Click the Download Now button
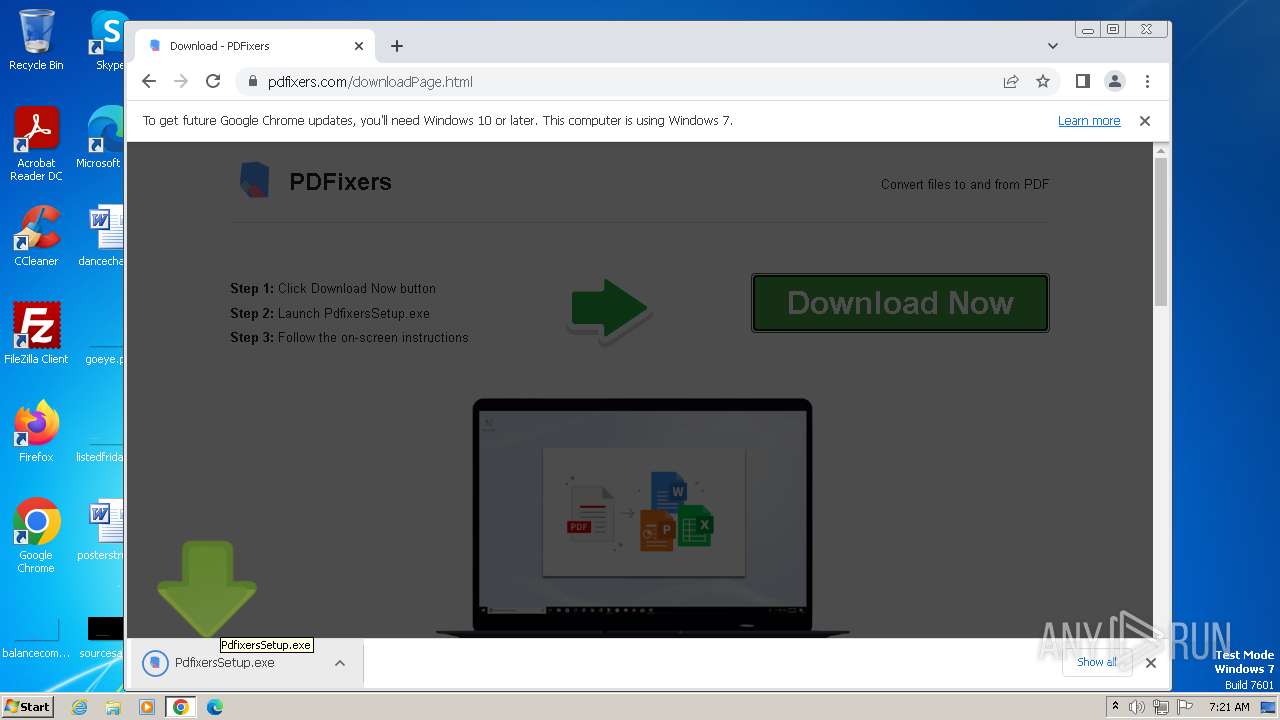Viewport: 1280px width, 720px height. pyautogui.click(x=900, y=303)
